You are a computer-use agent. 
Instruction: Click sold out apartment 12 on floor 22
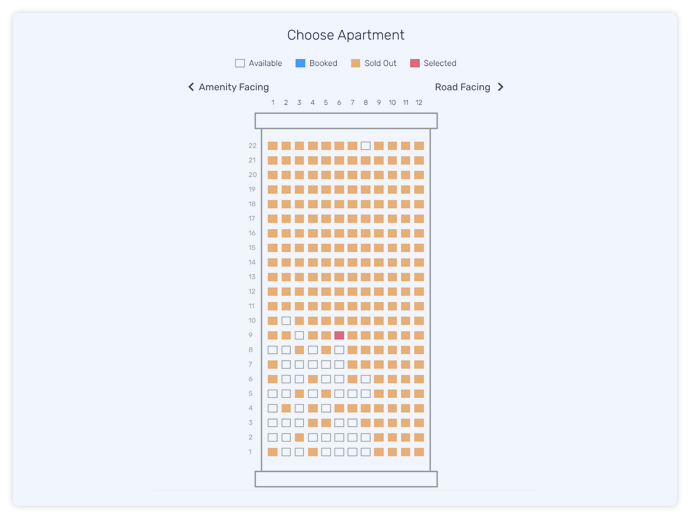[x=419, y=146]
